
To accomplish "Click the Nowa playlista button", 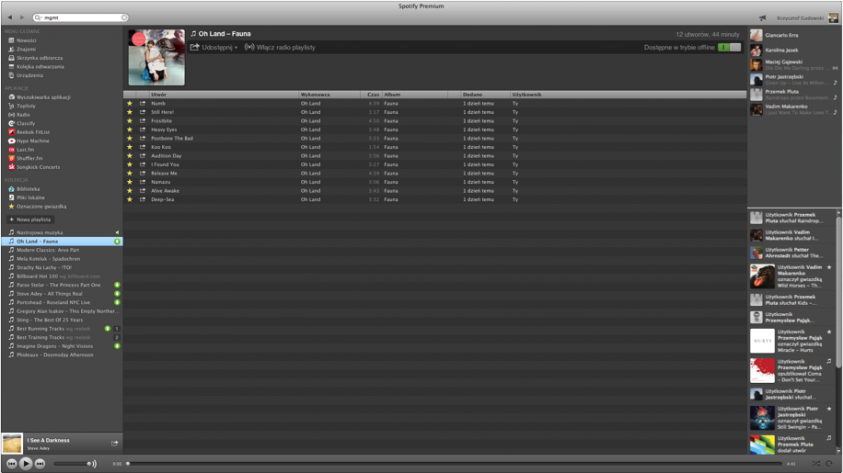I will pyautogui.click(x=30, y=219).
